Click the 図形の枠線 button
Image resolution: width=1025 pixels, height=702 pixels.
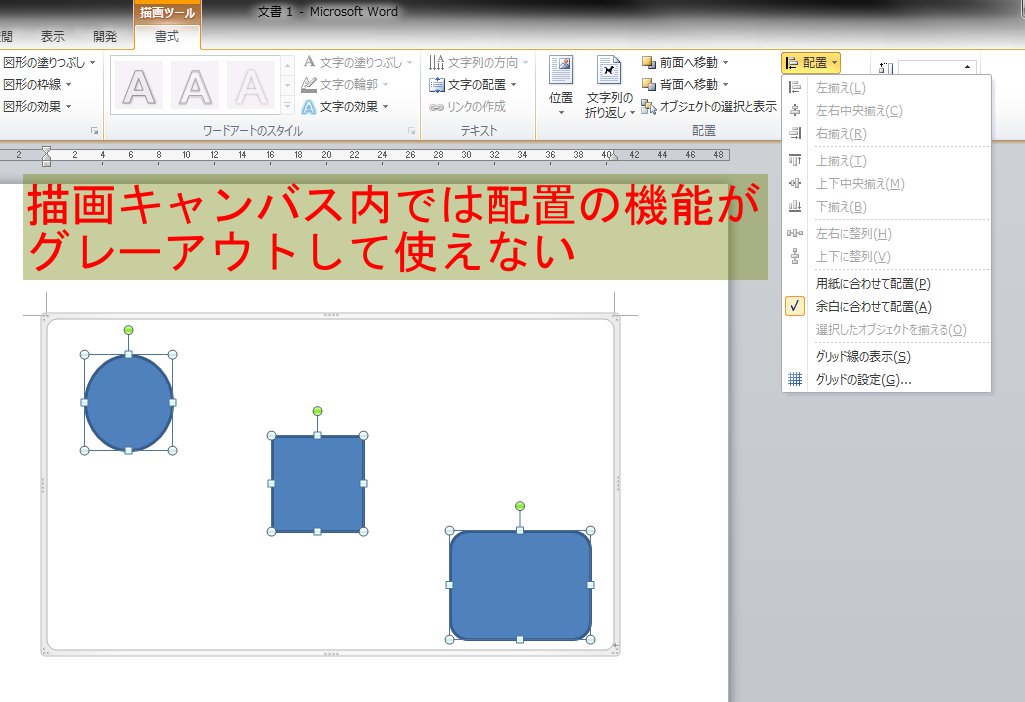pos(30,84)
